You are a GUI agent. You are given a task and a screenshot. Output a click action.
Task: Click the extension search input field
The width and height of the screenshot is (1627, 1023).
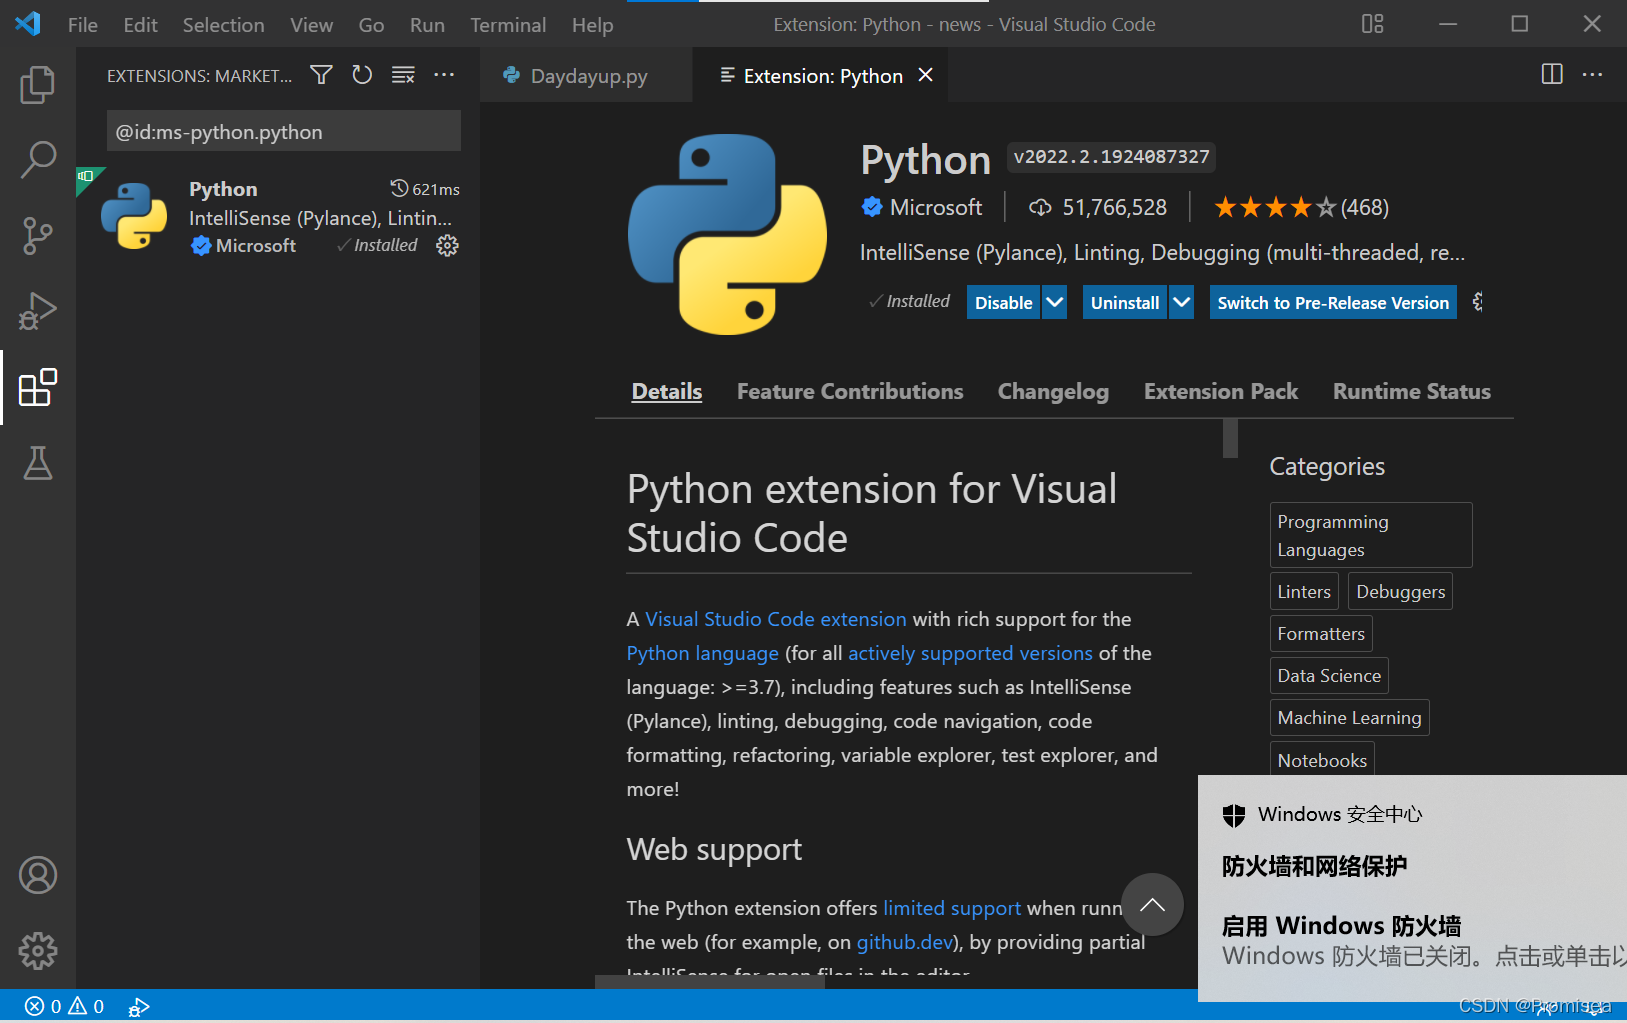coord(284,132)
